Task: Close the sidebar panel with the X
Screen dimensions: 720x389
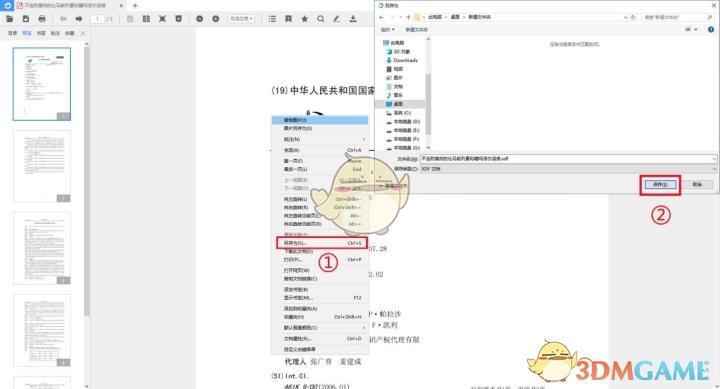Action: [83, 33]
